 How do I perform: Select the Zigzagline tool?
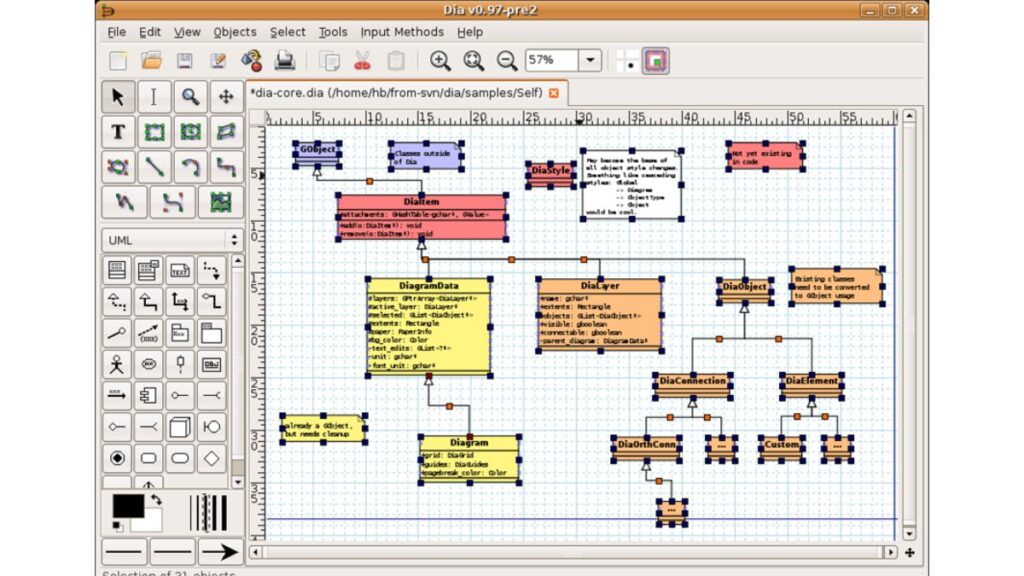click(226, 167)
